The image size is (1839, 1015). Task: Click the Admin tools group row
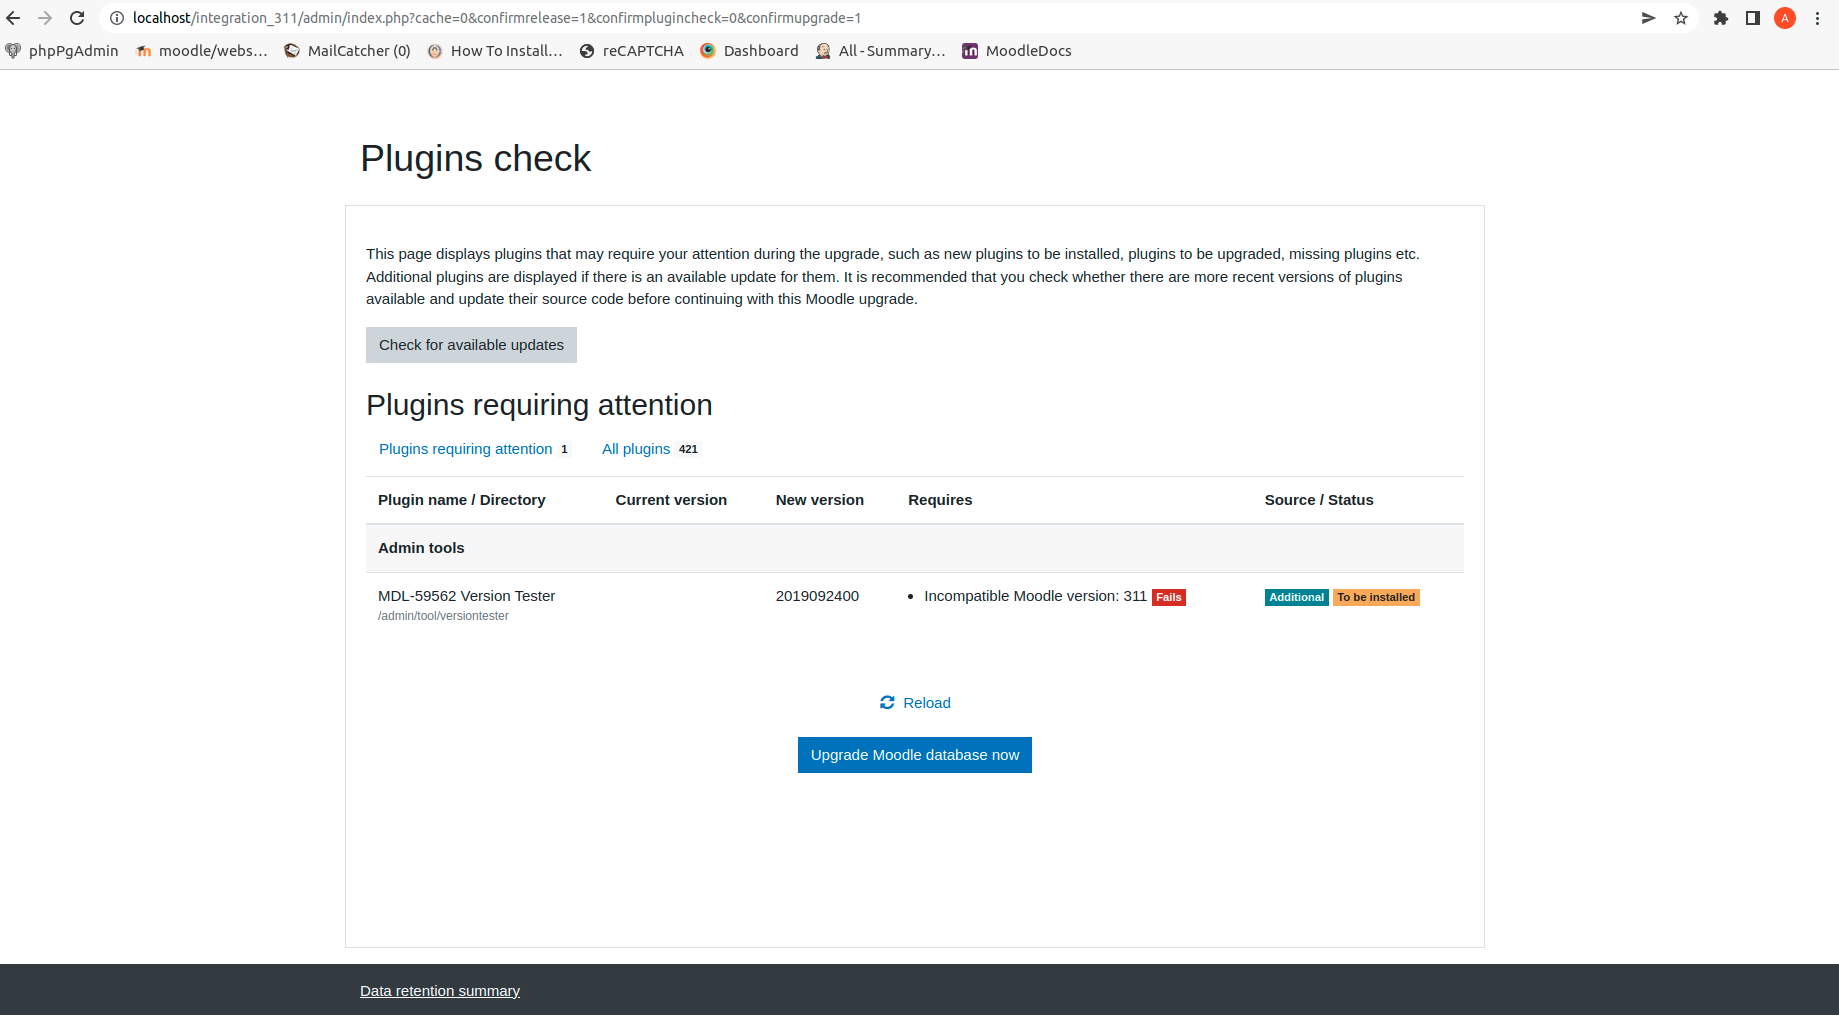pos(915,548)
